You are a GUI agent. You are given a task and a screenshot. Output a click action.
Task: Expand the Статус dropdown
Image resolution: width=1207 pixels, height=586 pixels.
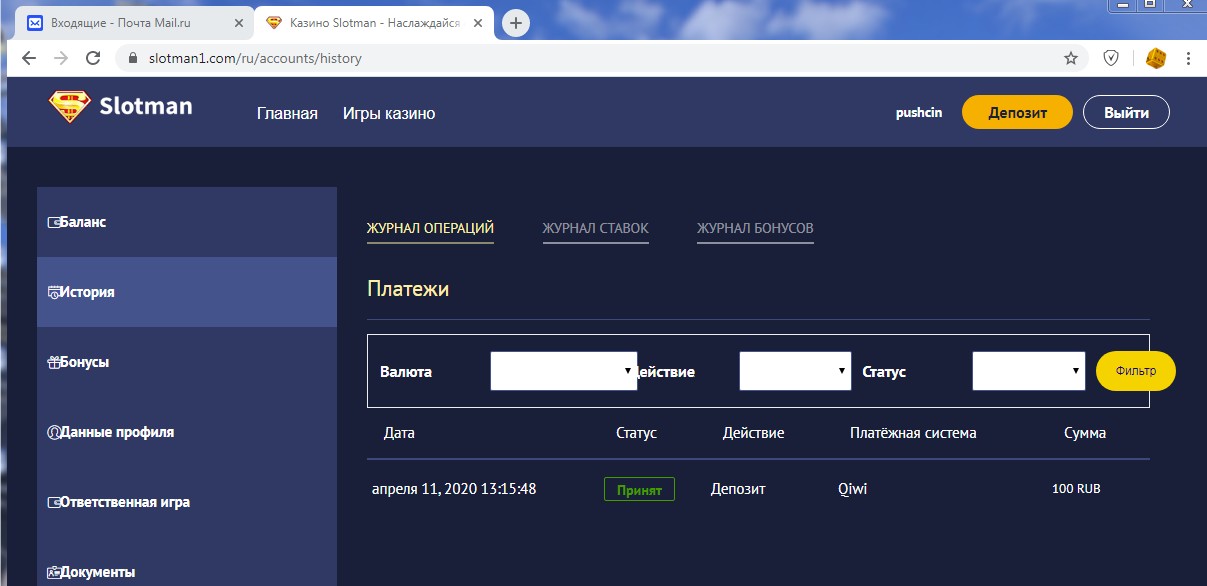(x=1029, y=371)
